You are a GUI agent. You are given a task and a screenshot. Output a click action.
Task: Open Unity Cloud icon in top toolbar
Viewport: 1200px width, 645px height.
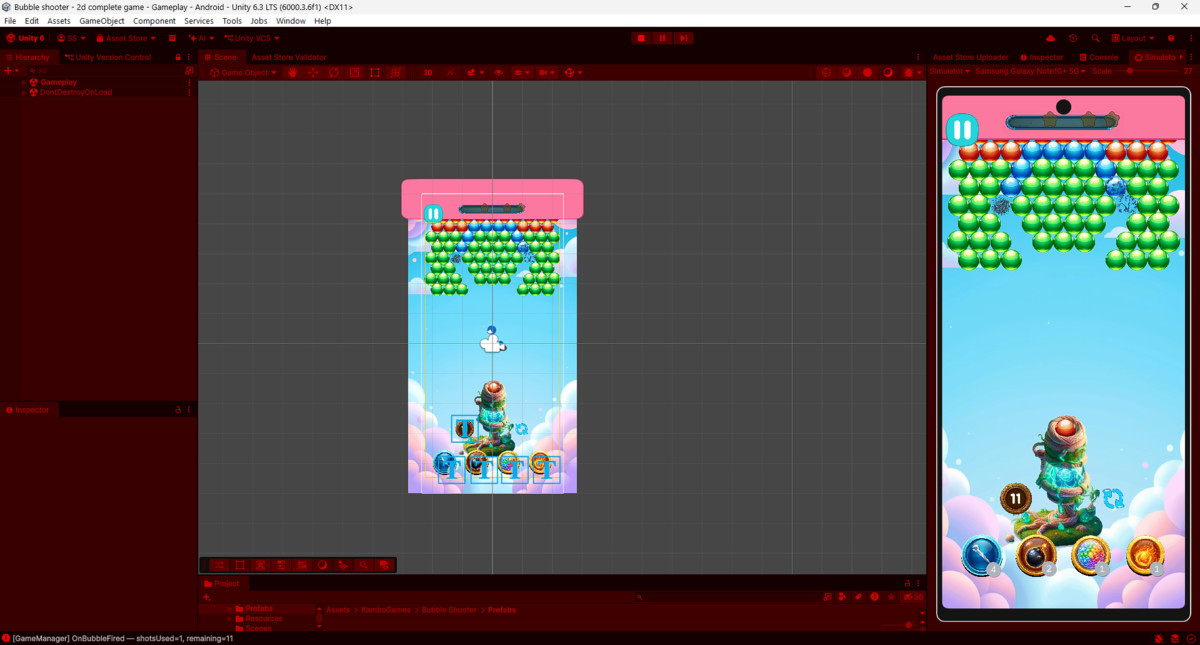coord(1051,38)
